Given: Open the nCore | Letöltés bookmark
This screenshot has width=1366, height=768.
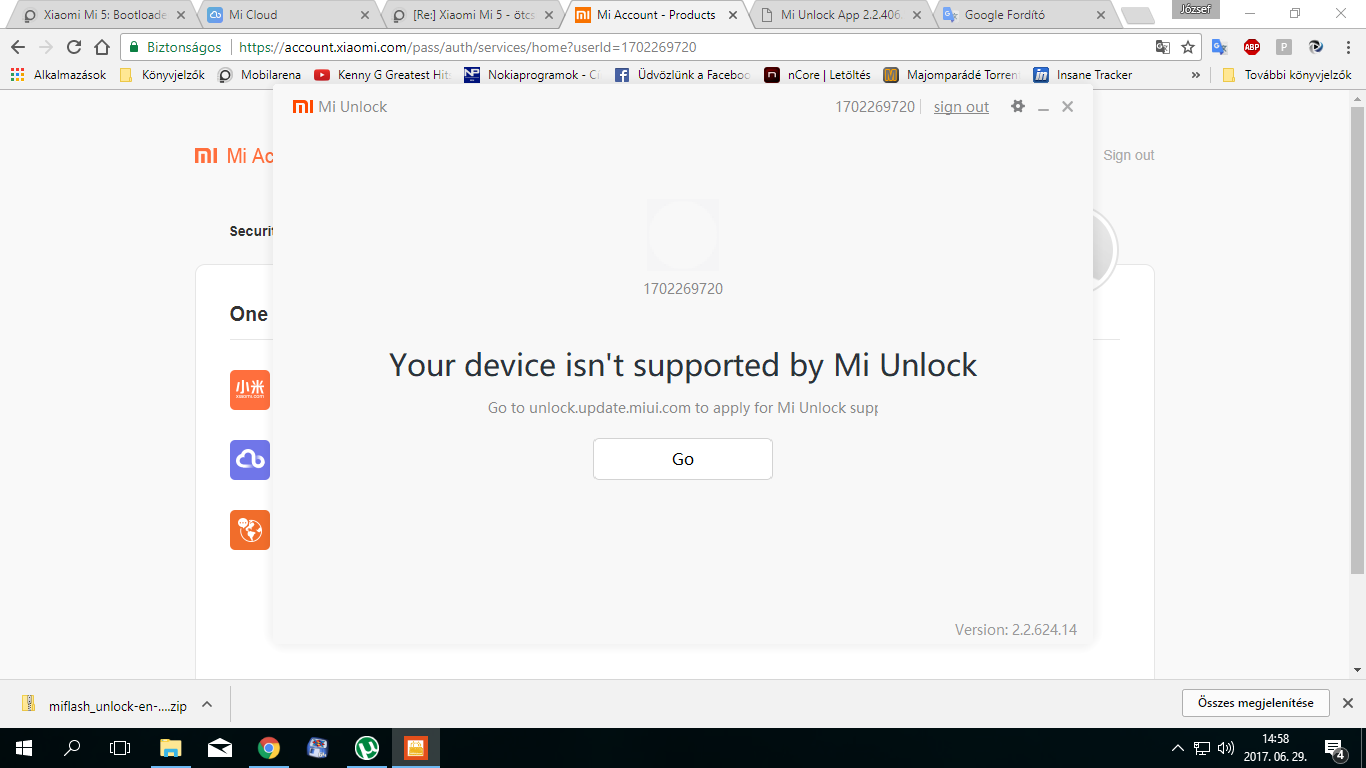Looking at the screenshot, I should coord(817,75).
